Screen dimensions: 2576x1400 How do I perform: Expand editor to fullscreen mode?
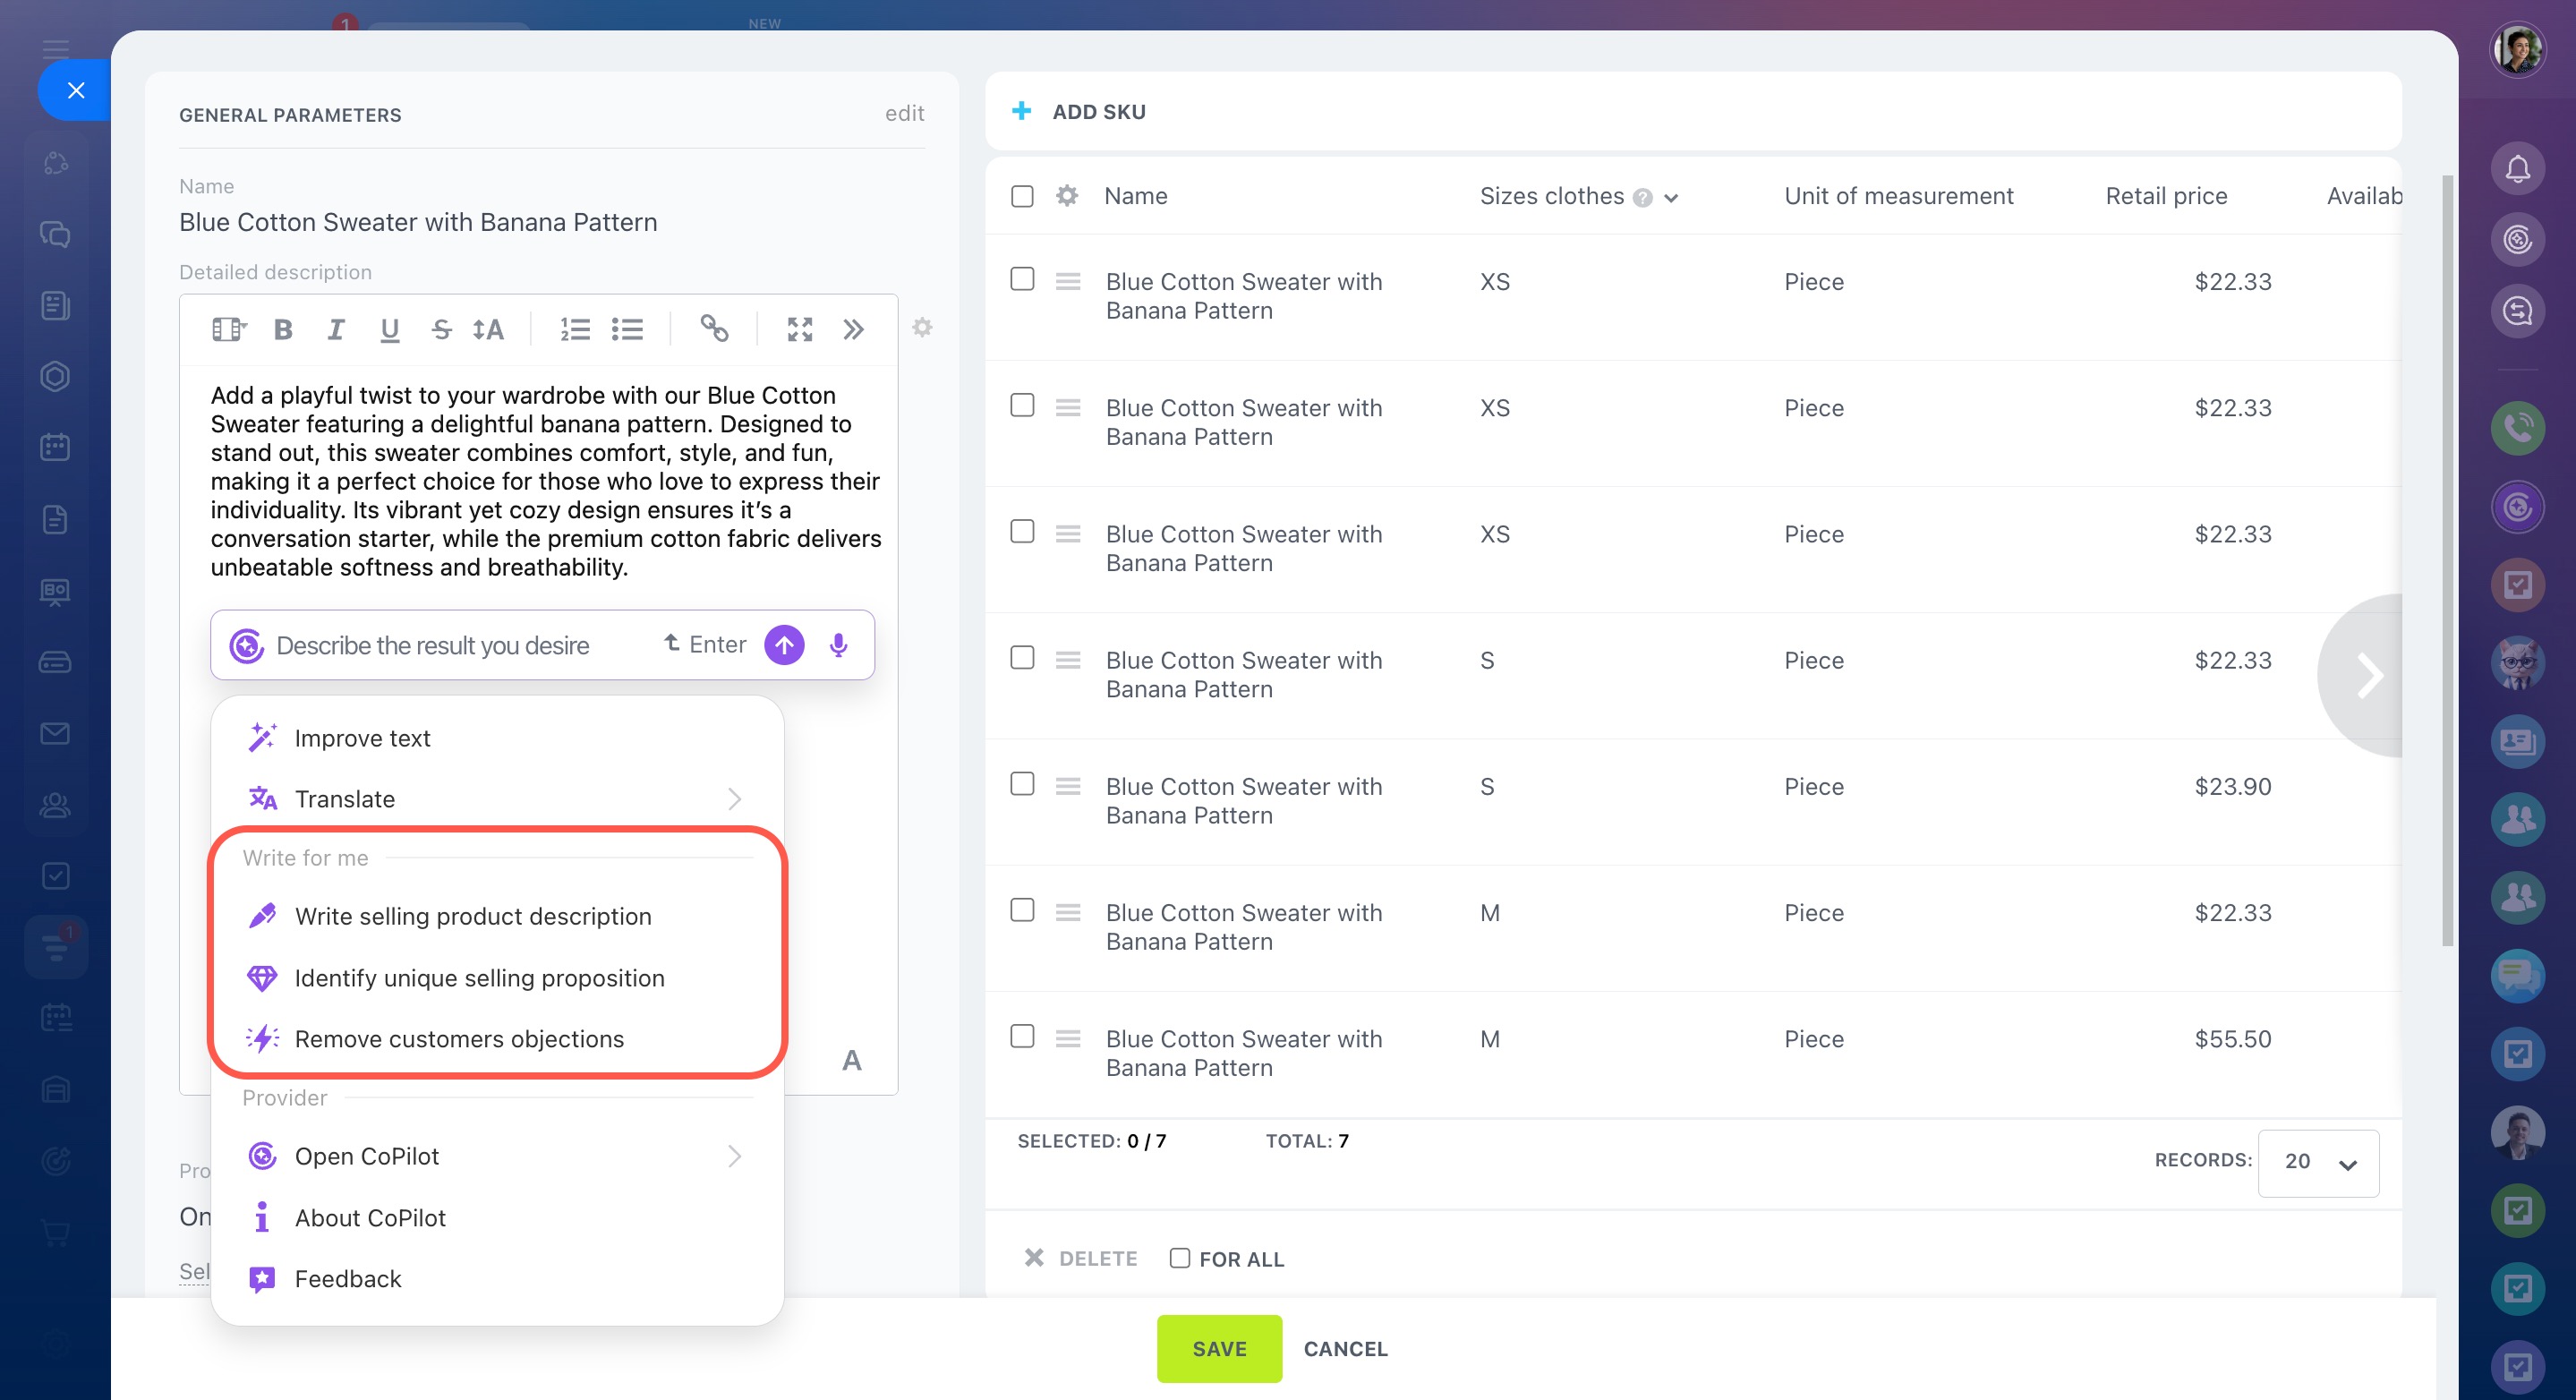point(800,330)
